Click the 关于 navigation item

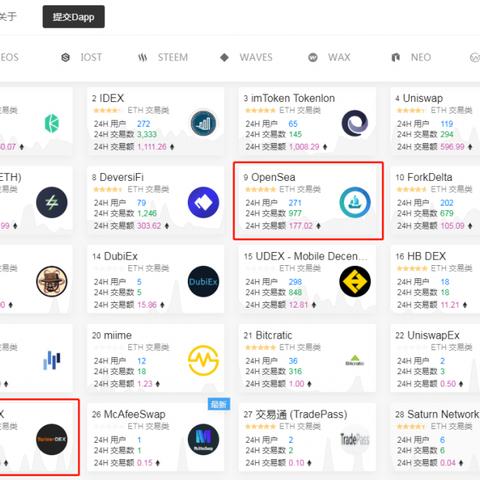coord(8,17)
